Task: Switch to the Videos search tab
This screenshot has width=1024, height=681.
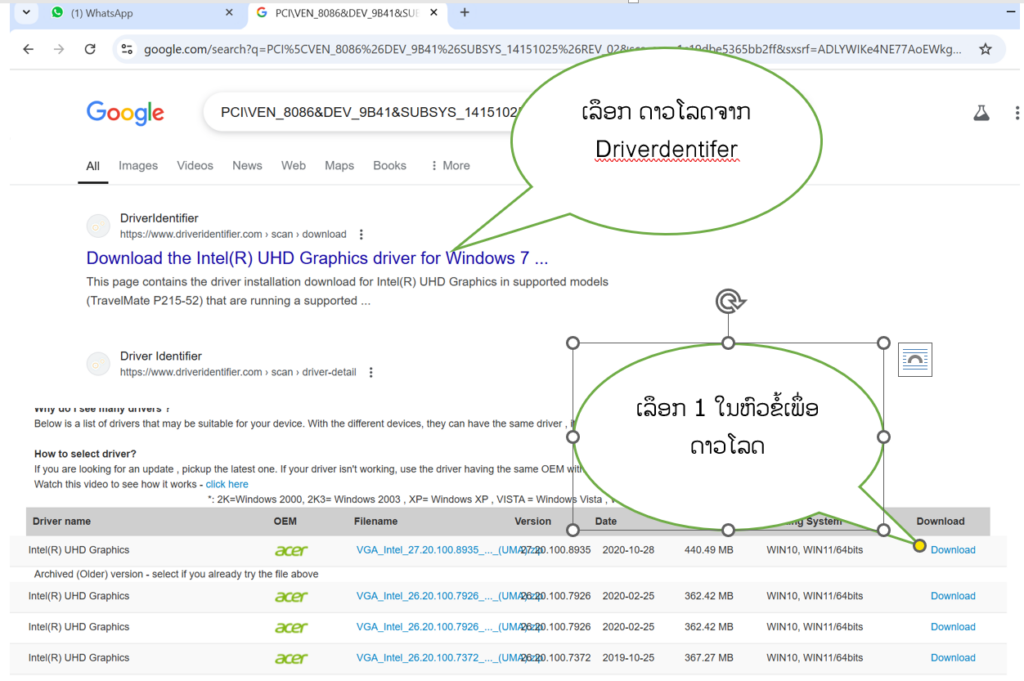Action: coord(195,165)
